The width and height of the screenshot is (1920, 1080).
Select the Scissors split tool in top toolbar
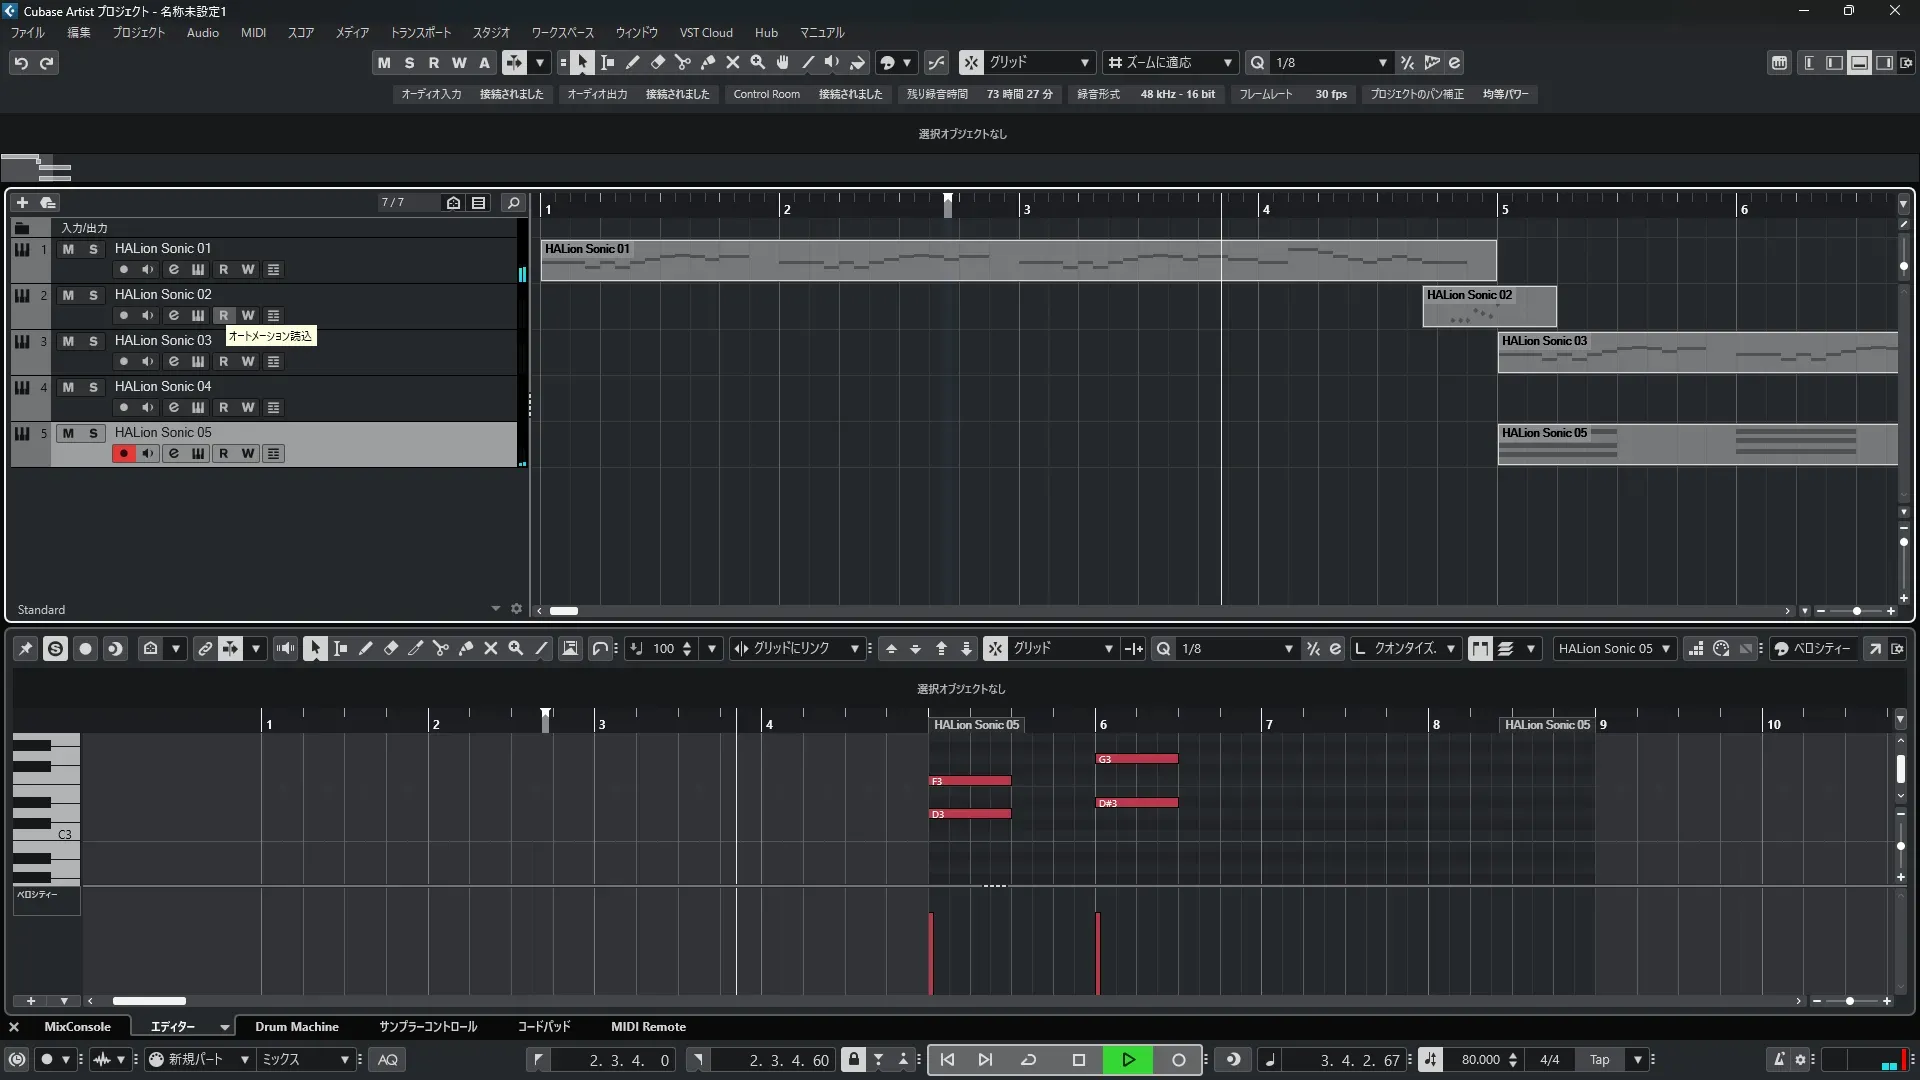pyautogui.click(x=683, y=62)
